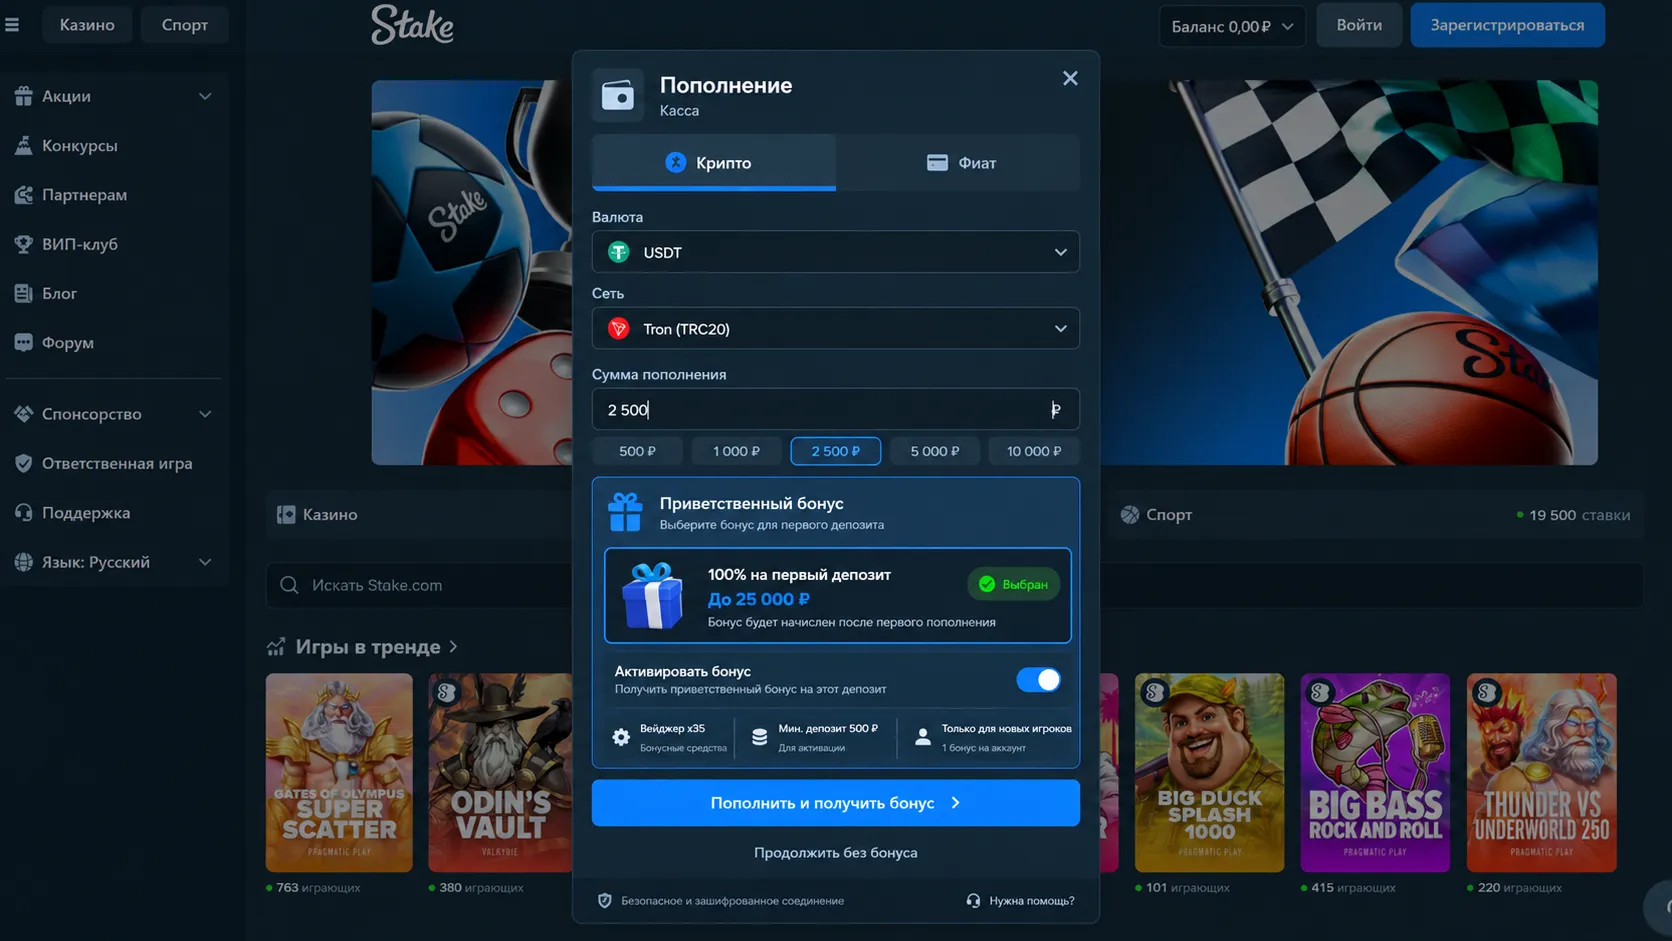Screen dimensions: 1672x941
Task: Click the secure connection shield icon
Action: click(605, 901)
